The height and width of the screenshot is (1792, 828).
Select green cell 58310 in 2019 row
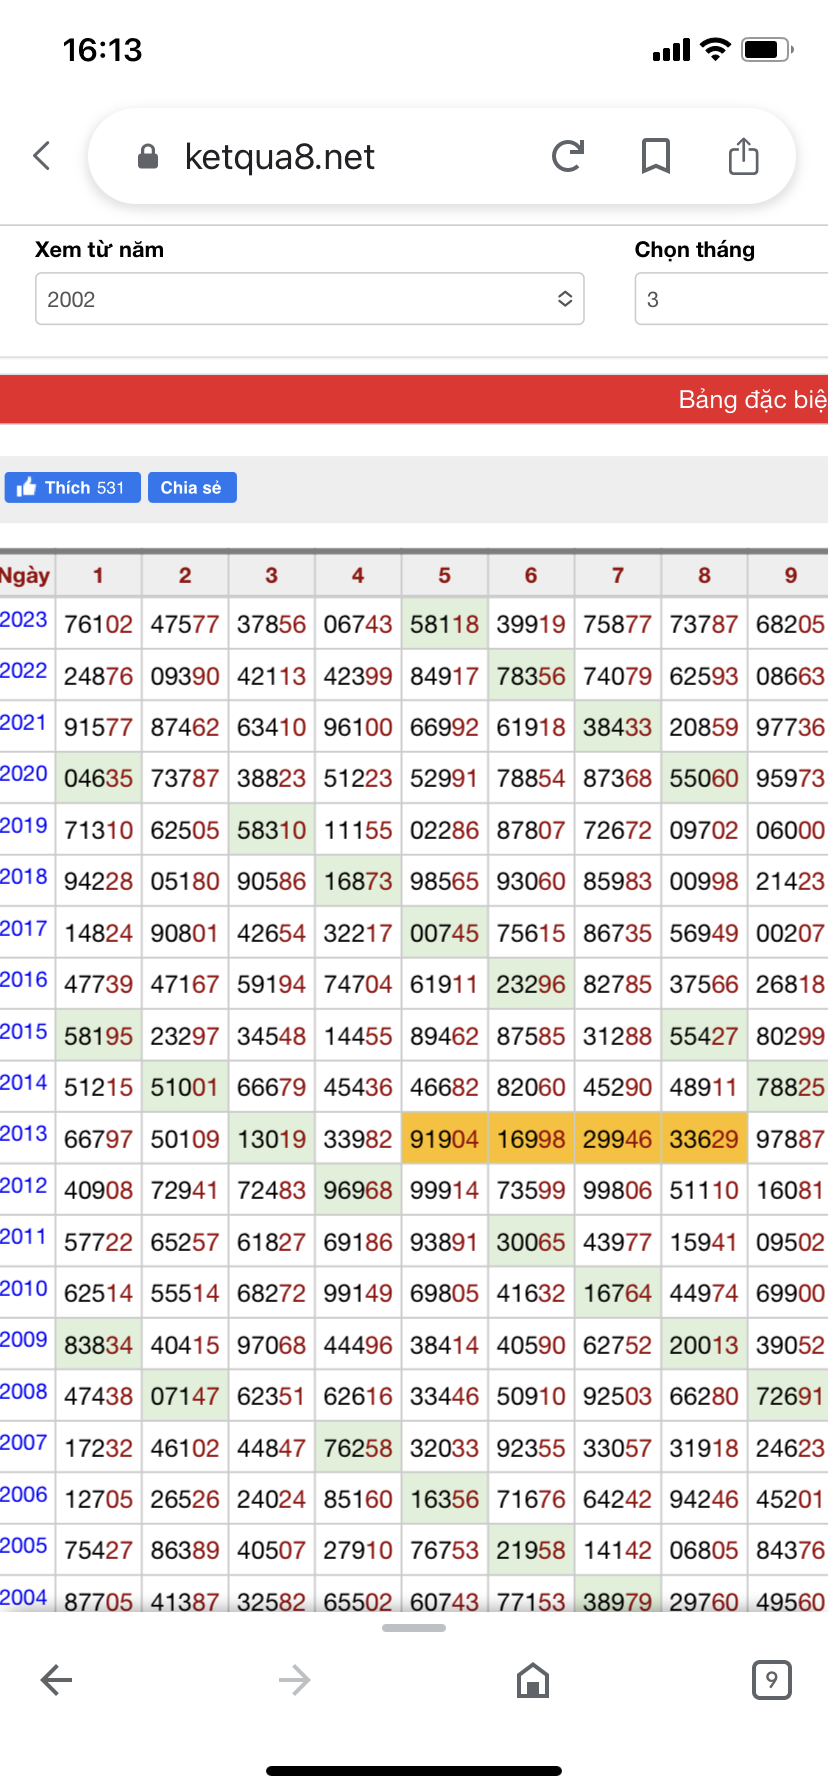[x=272, y=830]
